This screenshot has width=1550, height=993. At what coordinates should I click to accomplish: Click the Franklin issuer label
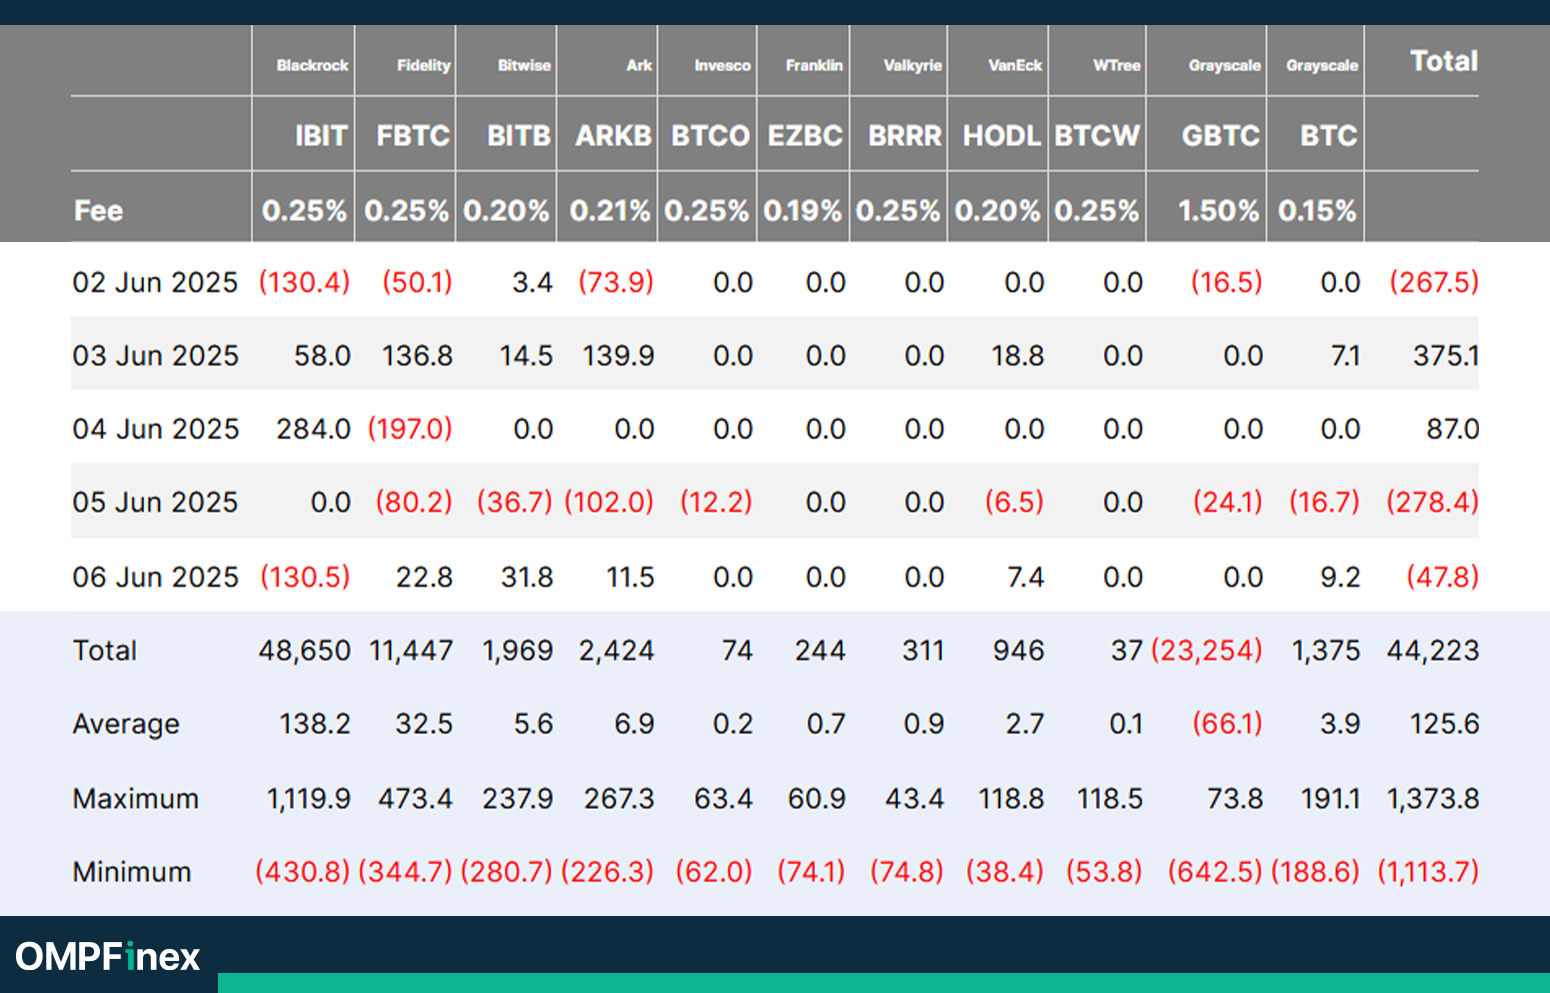(x=814, y=65)
